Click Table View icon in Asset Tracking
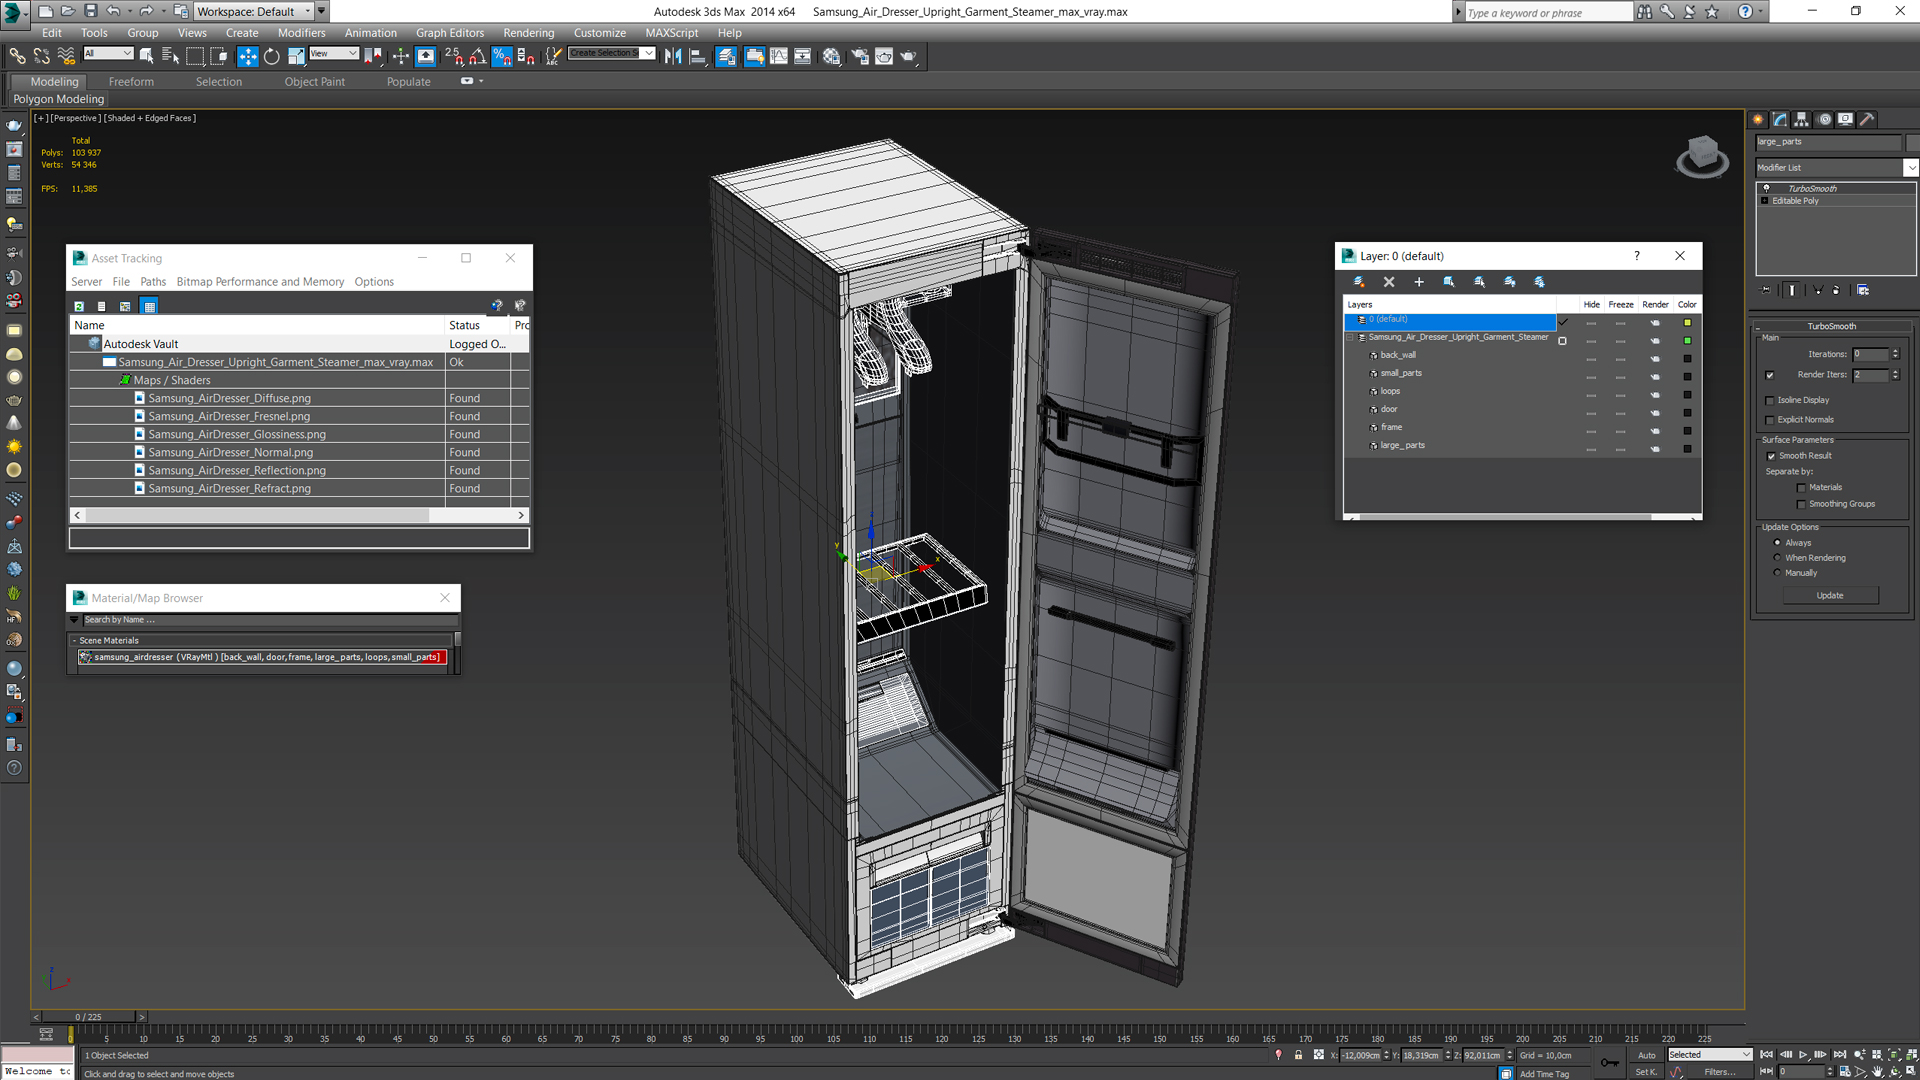The height and width of the screenshot is (1080, 1920). point(149,306)
